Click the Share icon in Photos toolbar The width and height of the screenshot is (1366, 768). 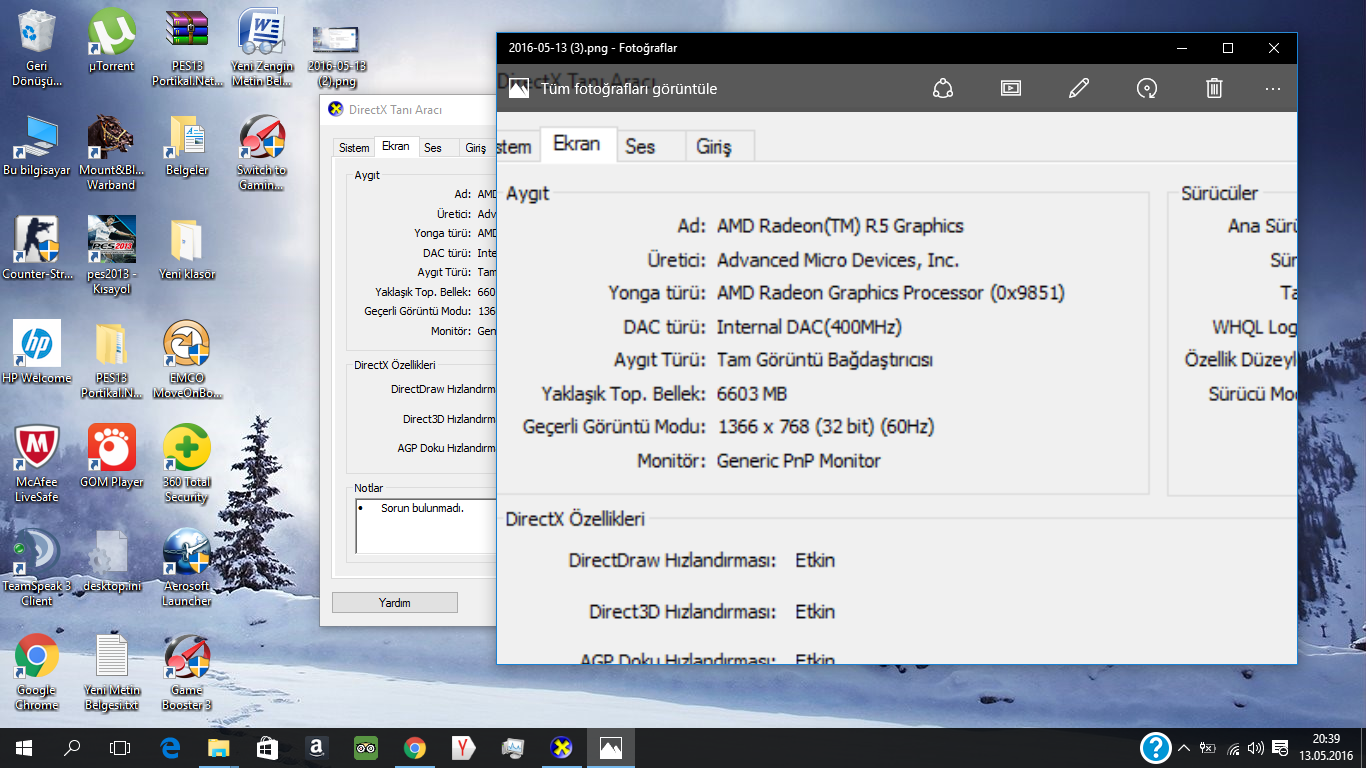pyautogui.click(x=943, y=88)
